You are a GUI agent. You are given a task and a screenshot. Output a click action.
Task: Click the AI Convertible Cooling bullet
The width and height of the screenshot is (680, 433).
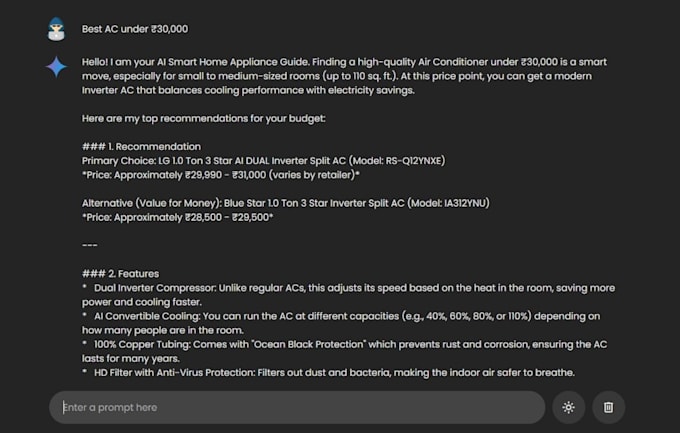pyautogui.click(x=341, y=323)
